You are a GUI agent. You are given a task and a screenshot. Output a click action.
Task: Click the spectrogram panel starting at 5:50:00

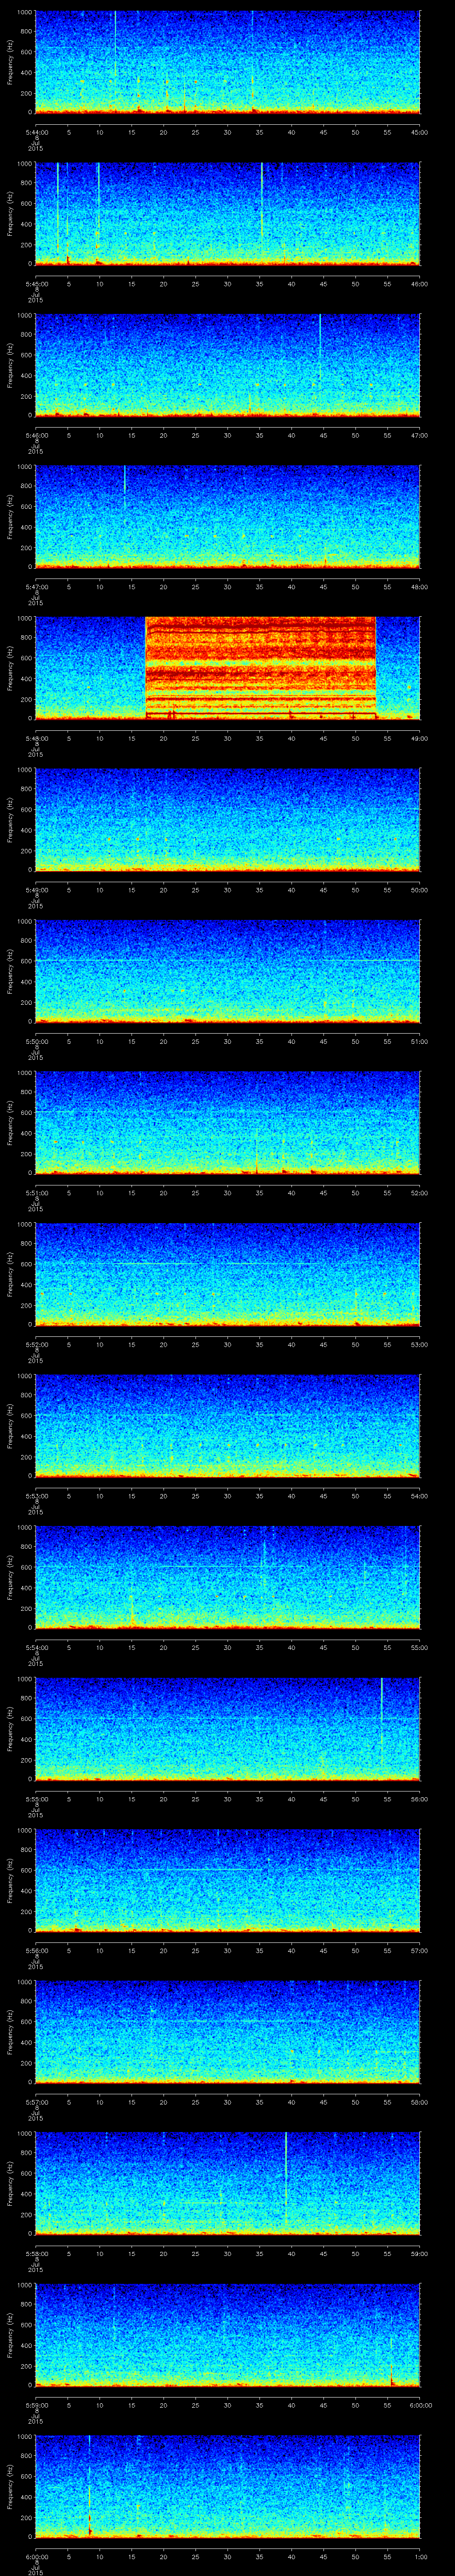click(227, 971)
